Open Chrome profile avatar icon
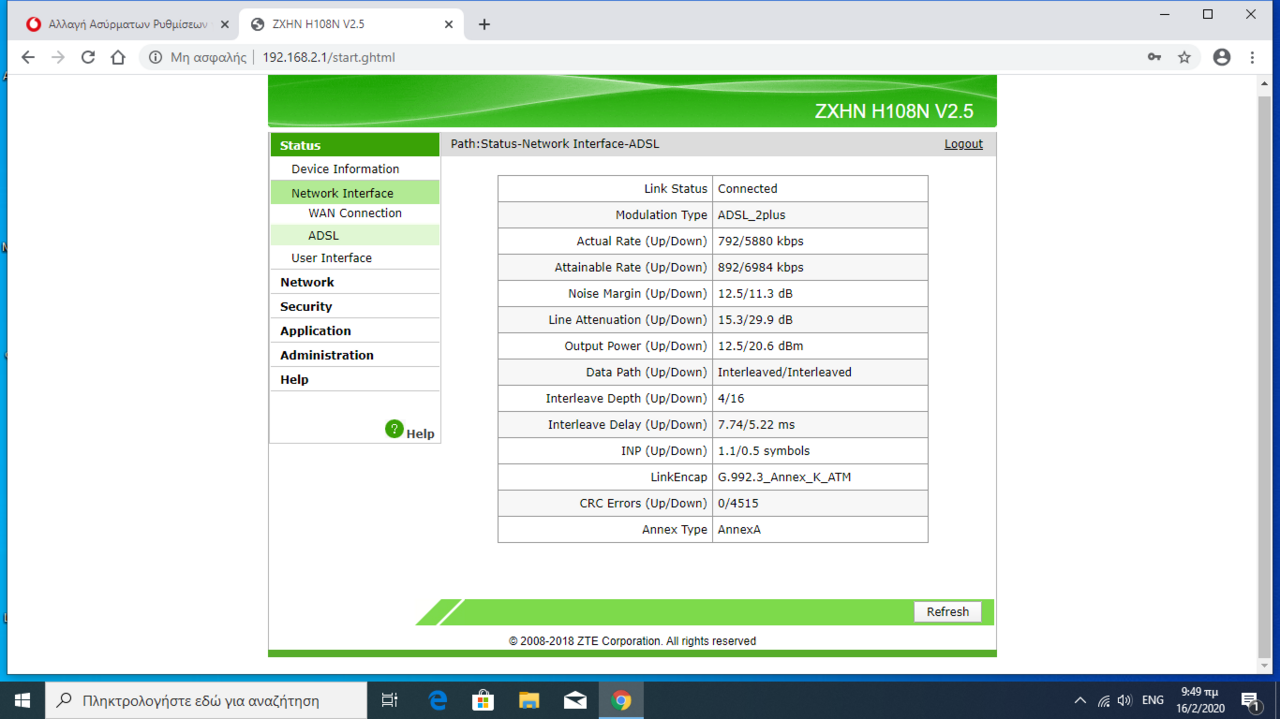This screenshot has width=1280, height=719. coord(1221,57)
